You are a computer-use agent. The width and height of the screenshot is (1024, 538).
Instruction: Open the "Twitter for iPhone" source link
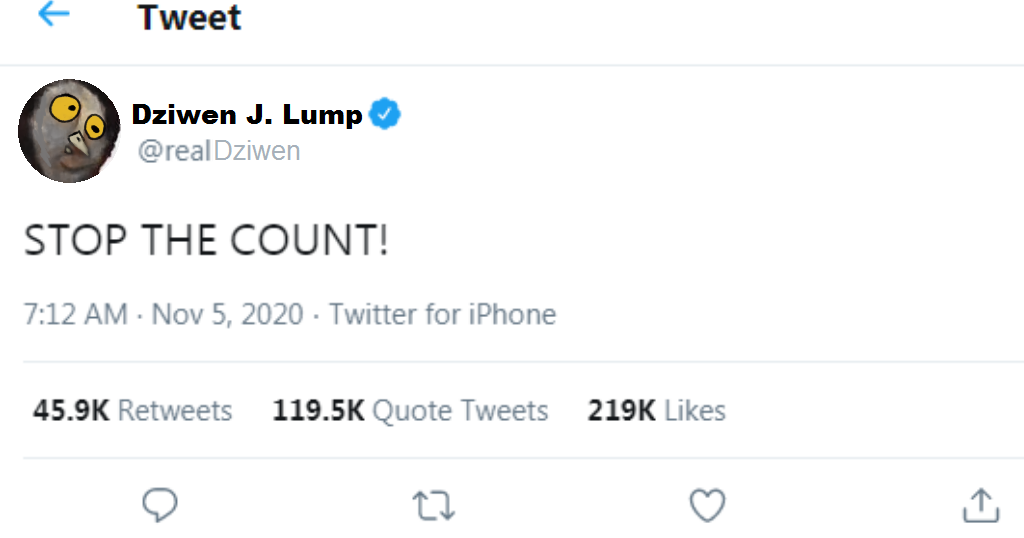442,314
